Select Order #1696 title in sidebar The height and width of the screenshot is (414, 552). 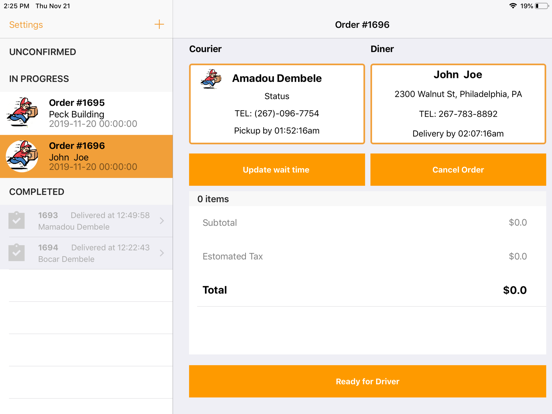(77, 145)
